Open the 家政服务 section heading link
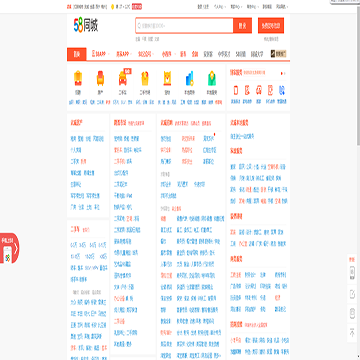The image size is (360, 360). coord(236,151)
